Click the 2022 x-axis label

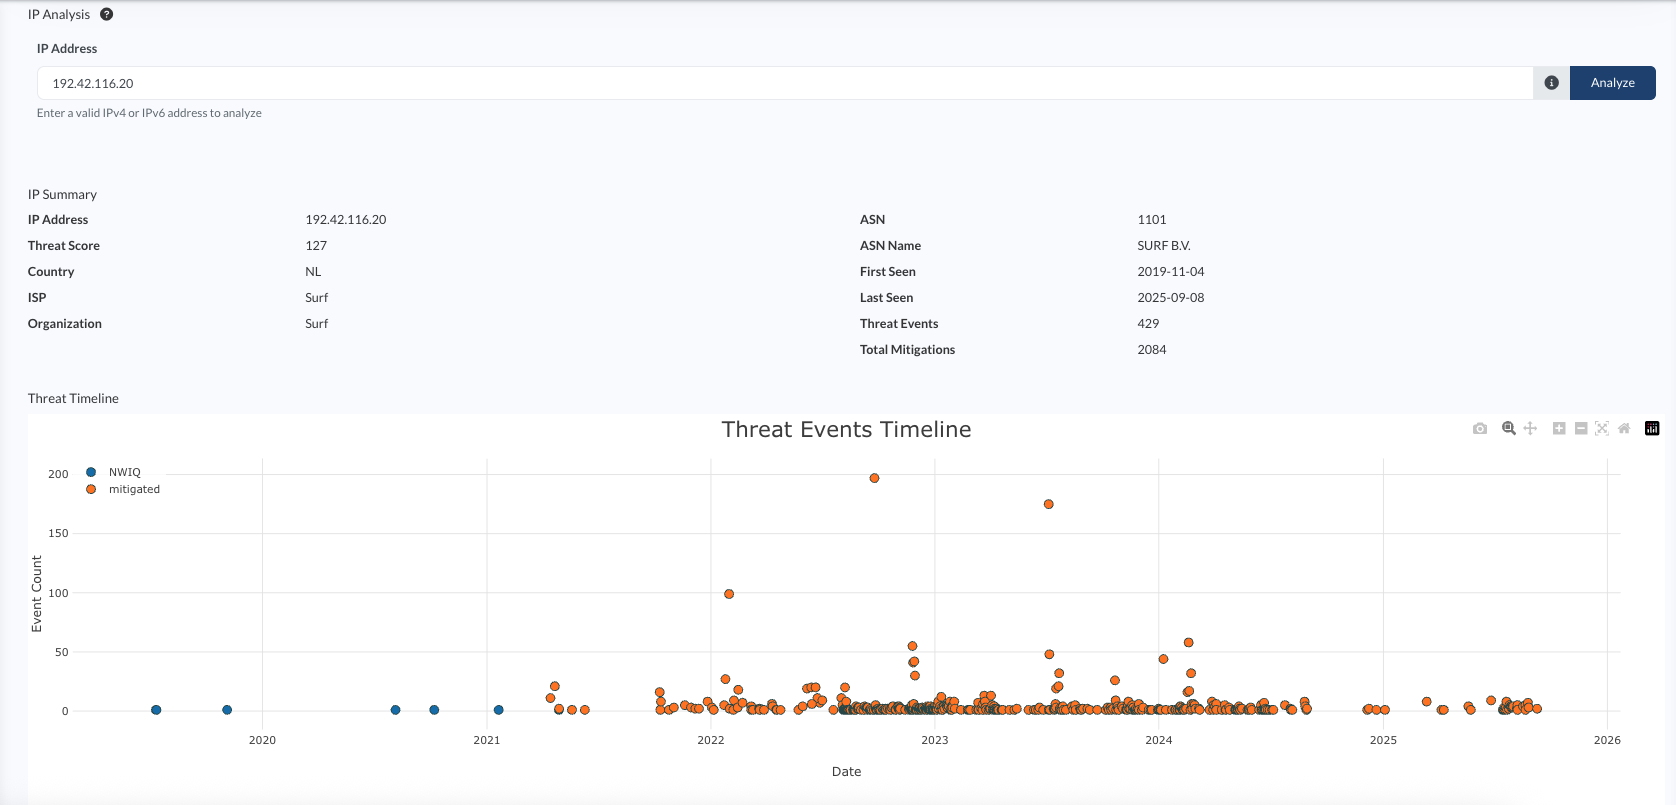pos(710,740)
